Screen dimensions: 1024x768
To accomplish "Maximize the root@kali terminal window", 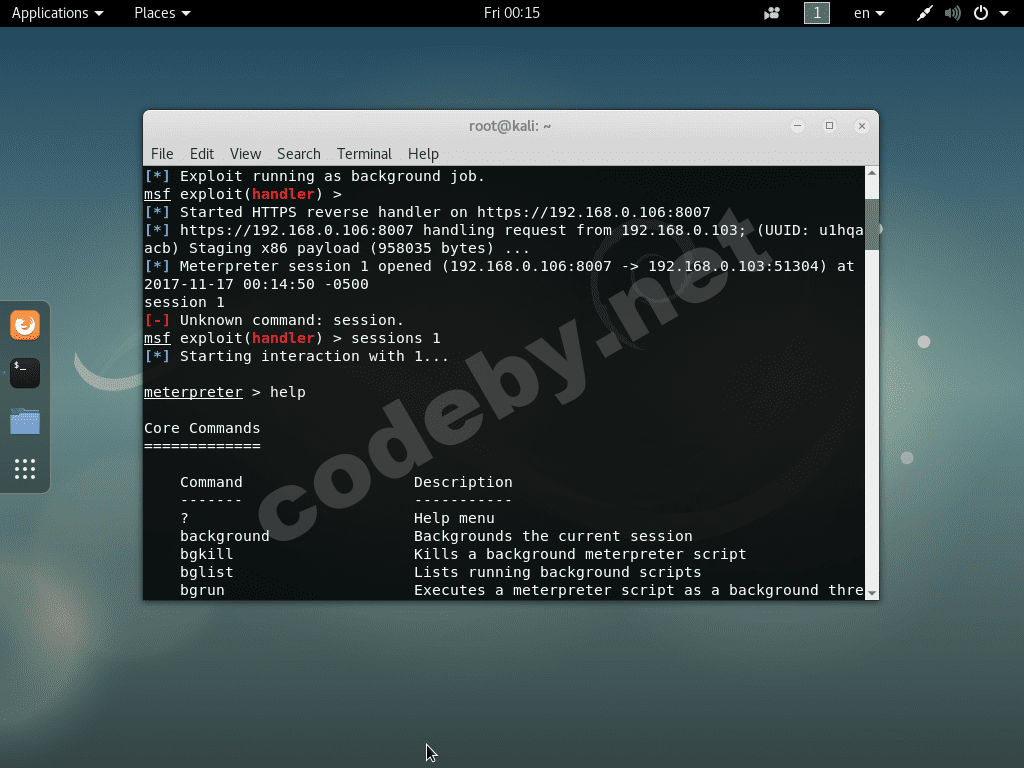I will [x=829, y=126].
